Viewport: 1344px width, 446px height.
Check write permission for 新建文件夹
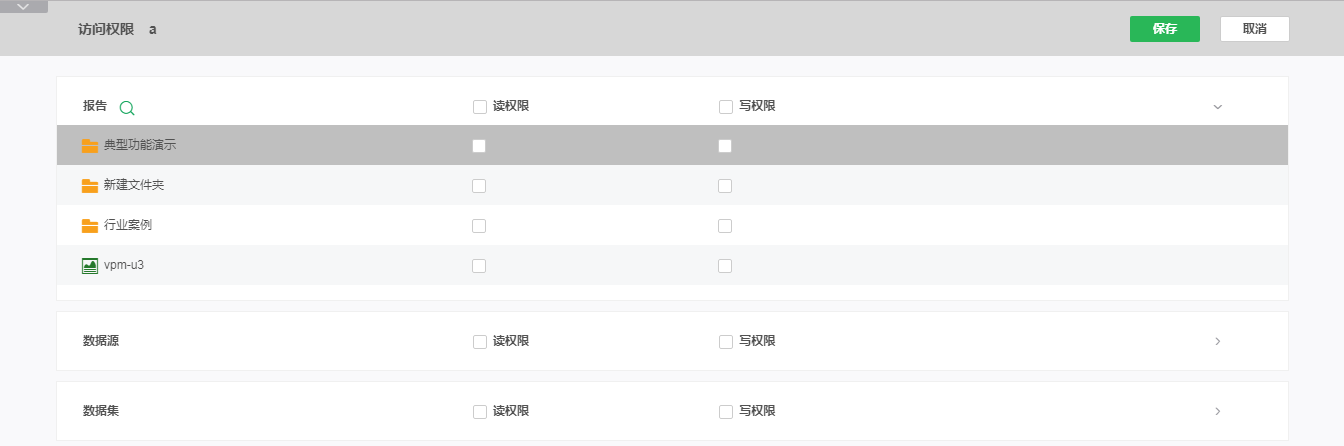[725, 186]
